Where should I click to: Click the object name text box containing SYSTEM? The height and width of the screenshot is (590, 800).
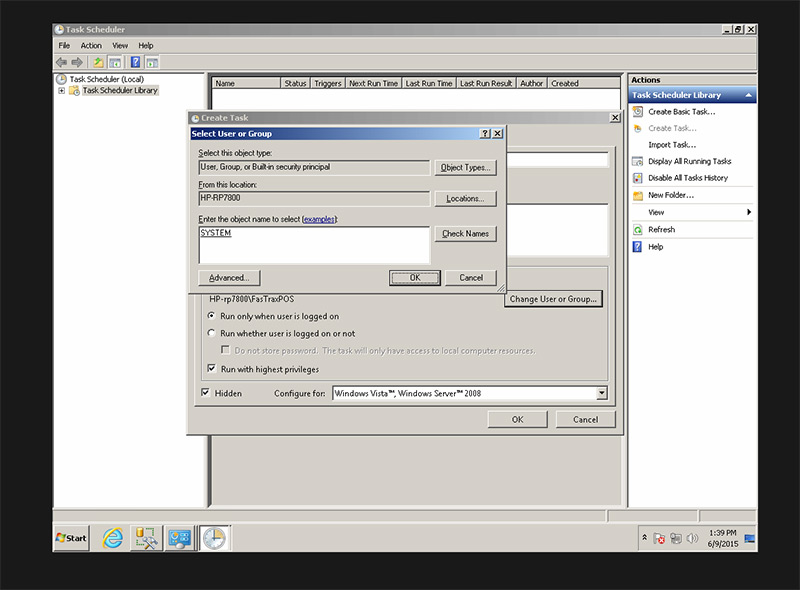coord(314,245)
